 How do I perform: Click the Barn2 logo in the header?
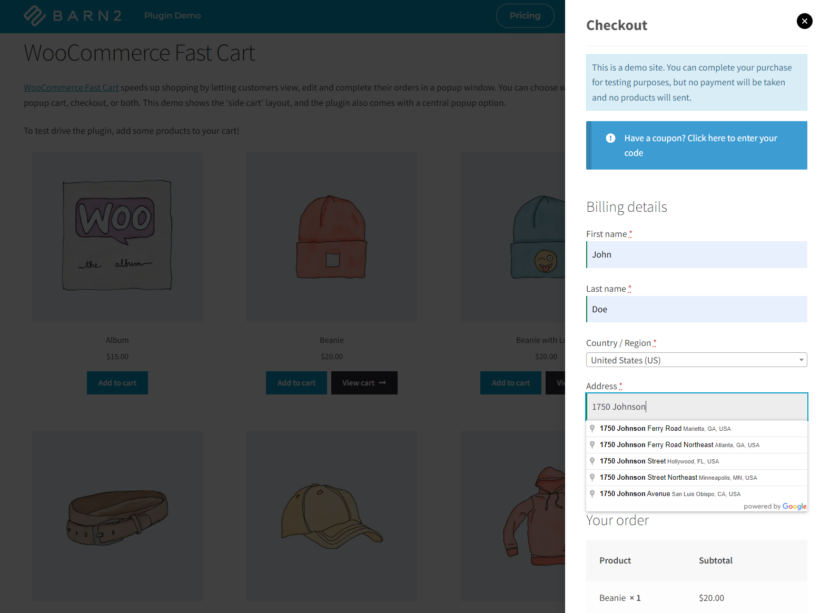[71, 15]
